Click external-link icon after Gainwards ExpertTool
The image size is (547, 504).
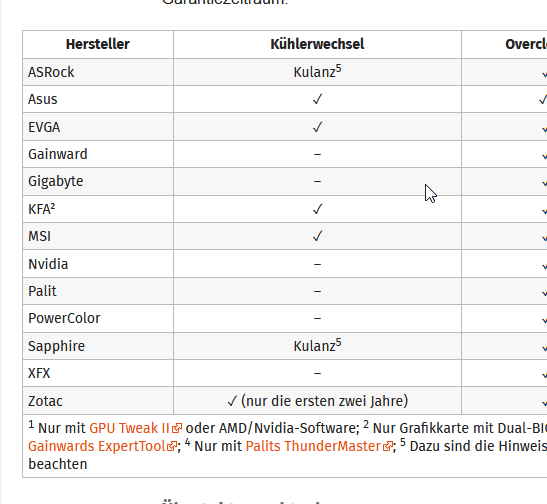172,446
